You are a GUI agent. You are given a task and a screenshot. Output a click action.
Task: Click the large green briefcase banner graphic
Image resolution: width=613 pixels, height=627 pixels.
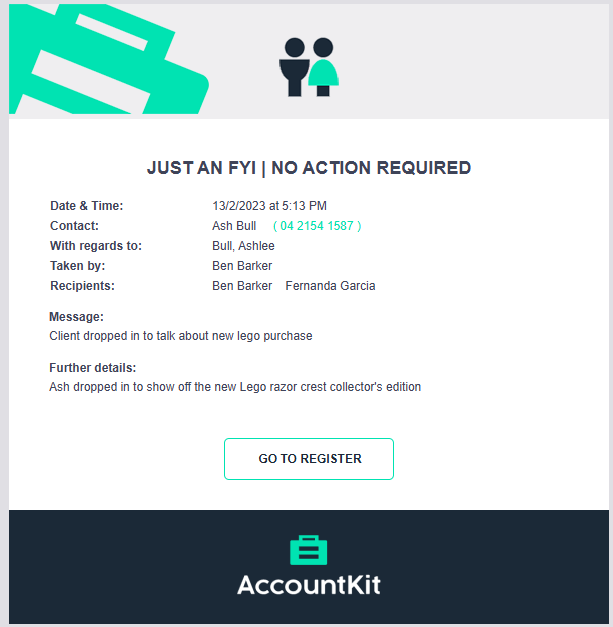[108, 59]
